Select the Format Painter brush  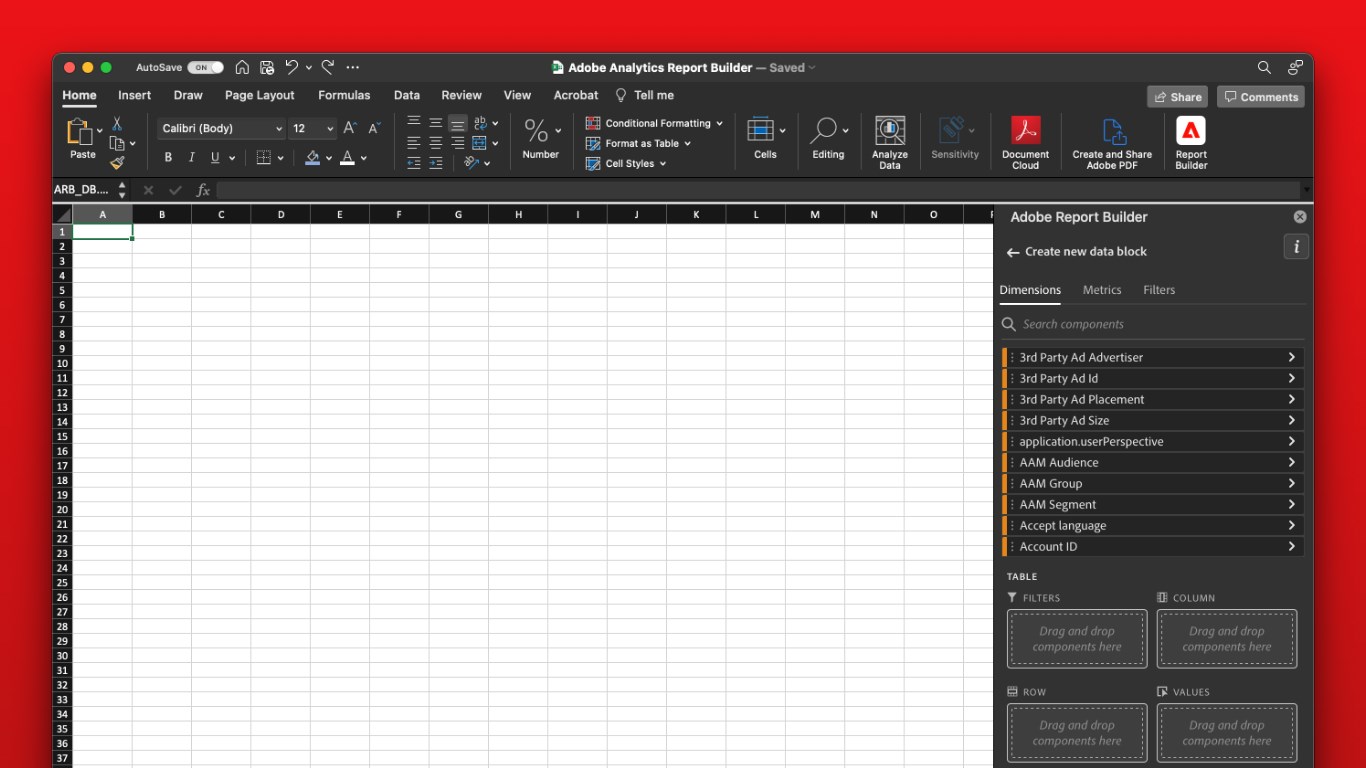(117, 162)
